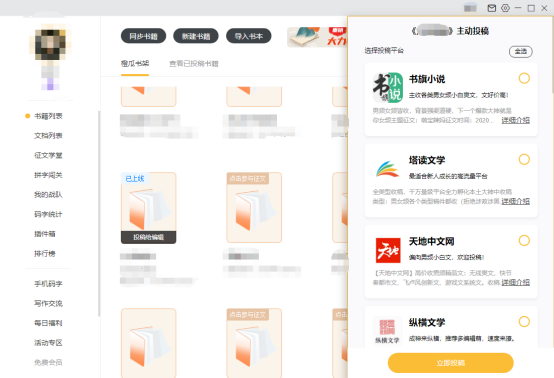The height and width of the screenshot is (378, 554).
Task: Click the 已上线 status tag
Action: tap(135, 179)
